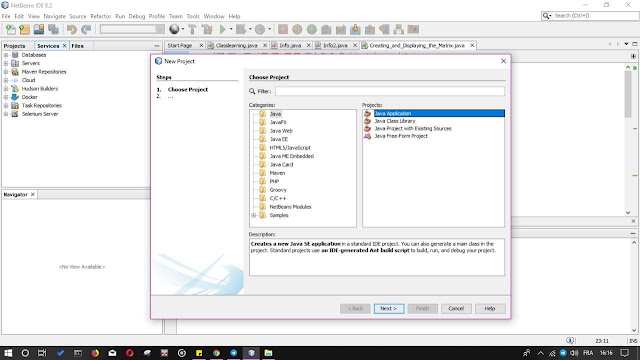Click the Filter text field
The height and width of the screenshot is (360, 640).
pyautogui.click(x=390, y=91)
